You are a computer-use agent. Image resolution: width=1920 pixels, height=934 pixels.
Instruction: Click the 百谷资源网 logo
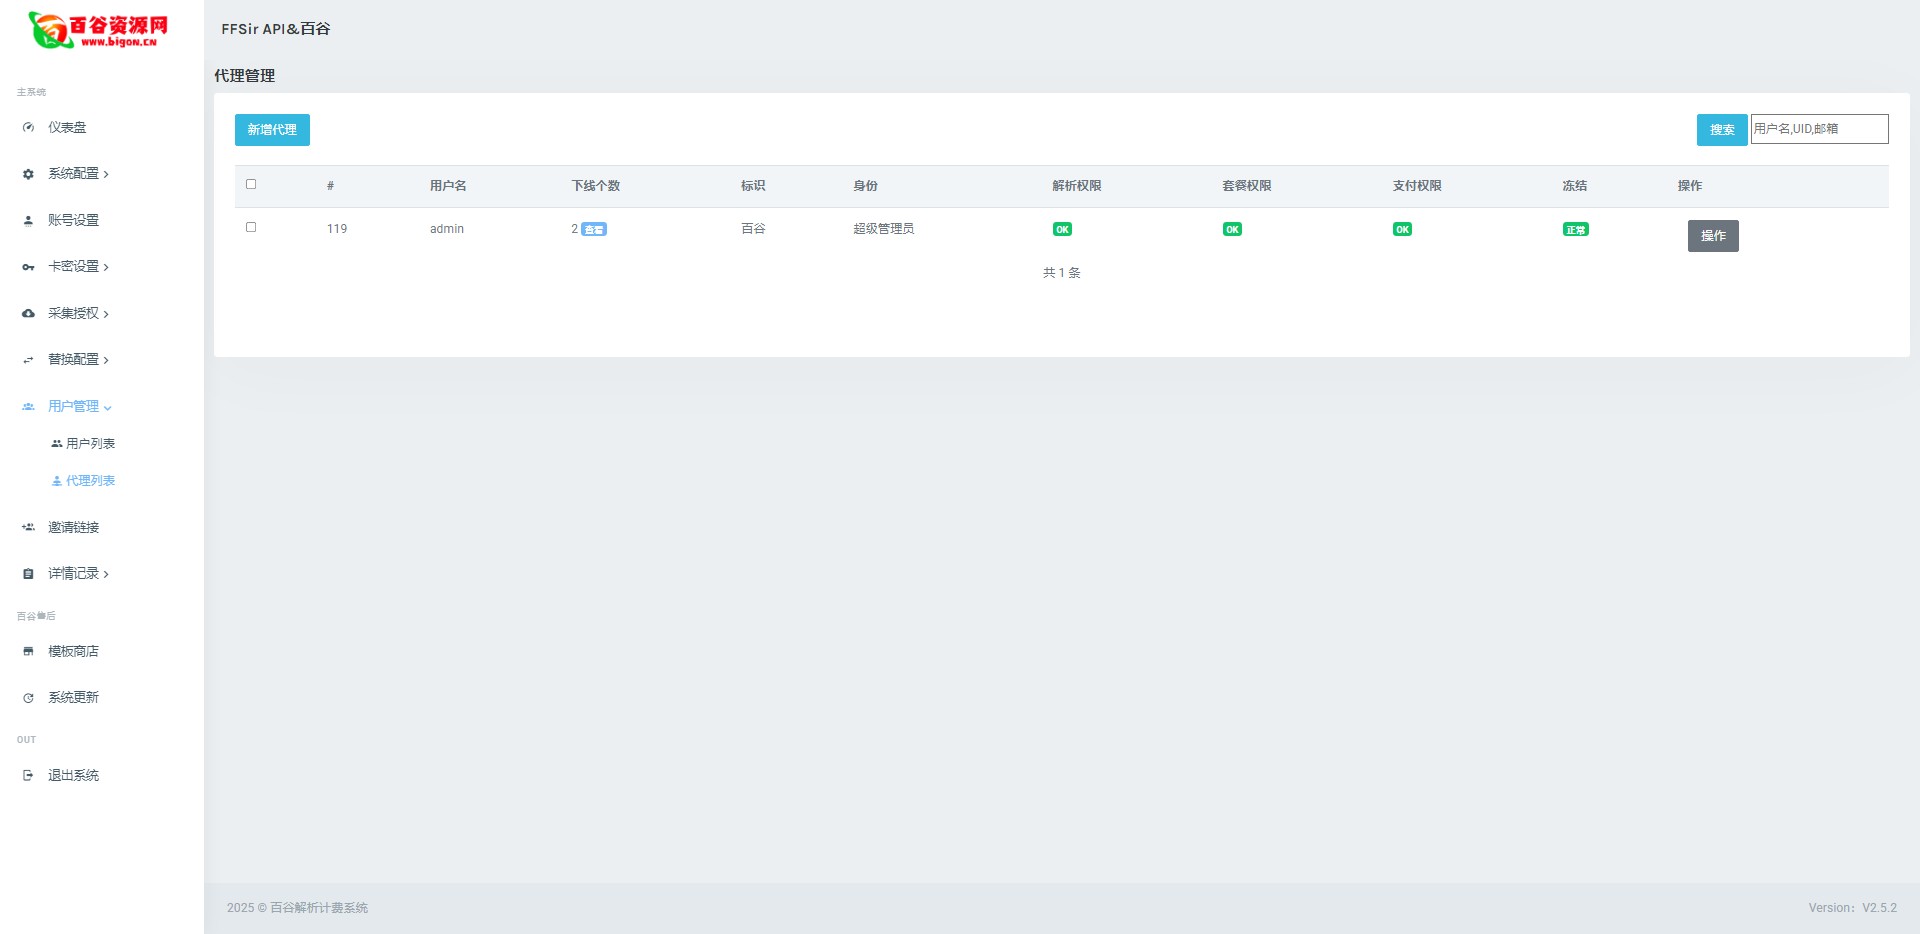98,30
